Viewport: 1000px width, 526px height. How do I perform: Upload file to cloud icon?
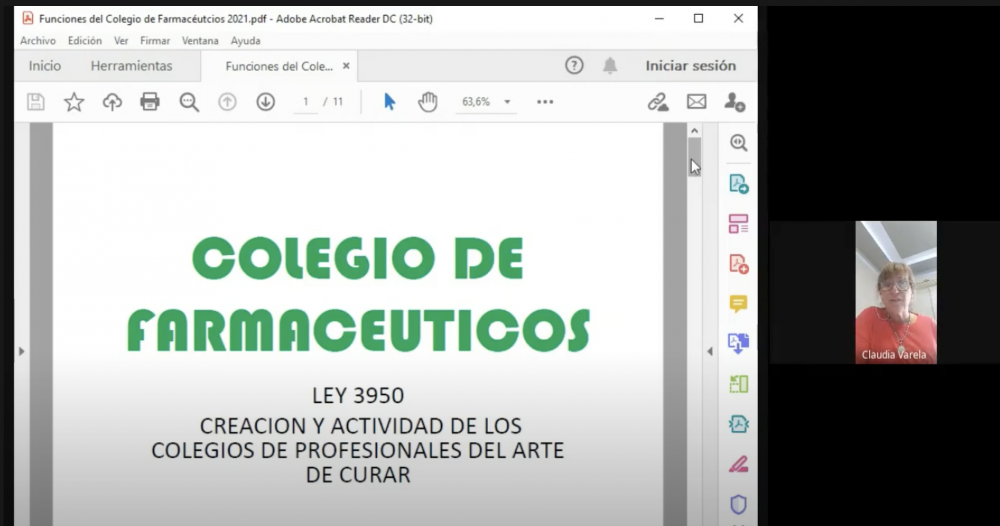point(112,102)
